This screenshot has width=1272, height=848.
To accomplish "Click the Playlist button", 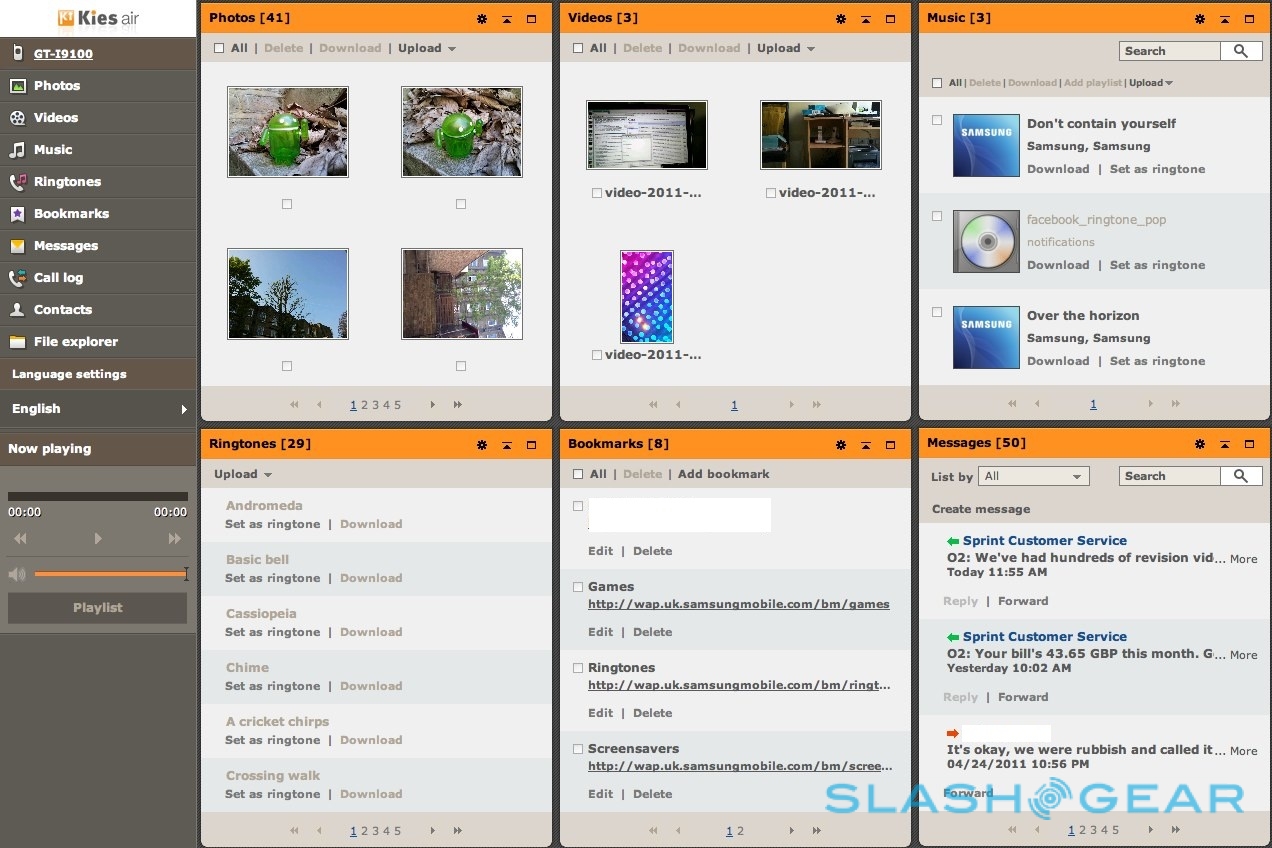I will coord(98,608).
